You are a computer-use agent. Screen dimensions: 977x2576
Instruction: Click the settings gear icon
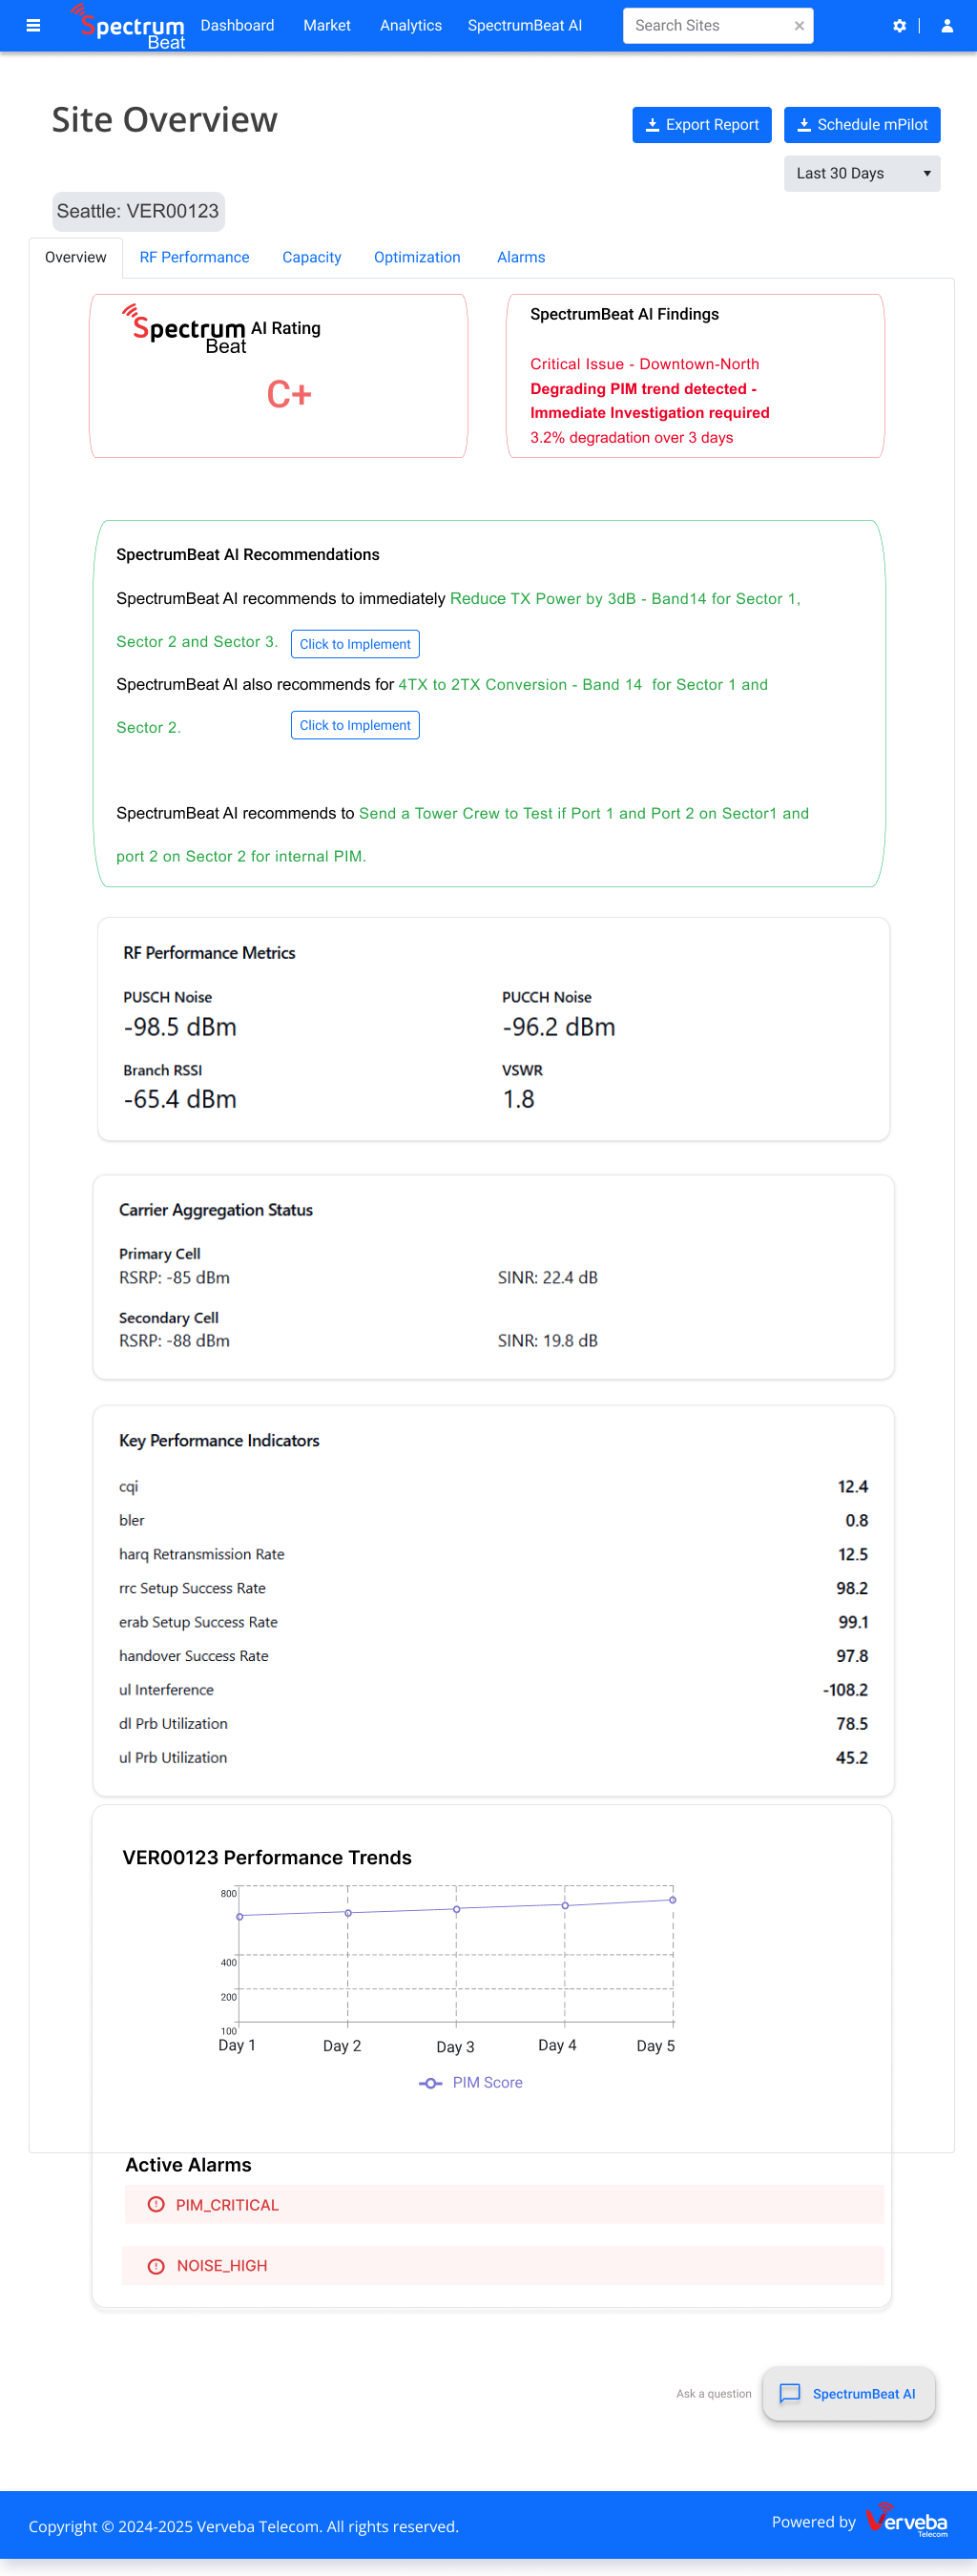(899, 26)
